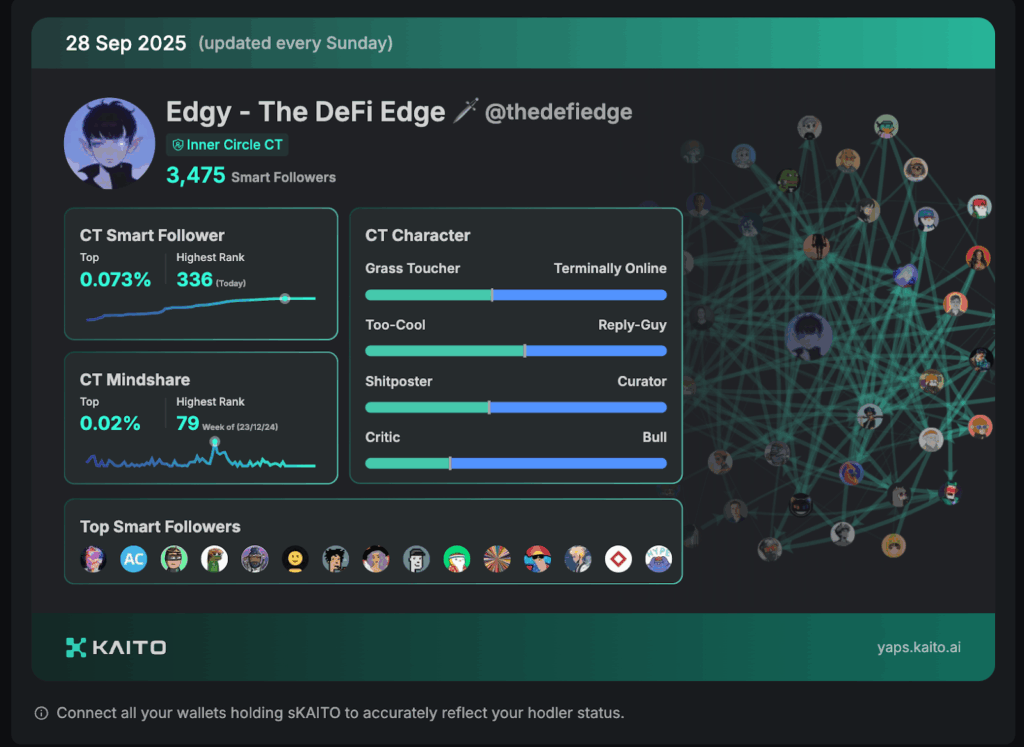Screen dimensions: 1024x747
Task: Click the Top Smart Followers heading
Action: coord(160,527)
